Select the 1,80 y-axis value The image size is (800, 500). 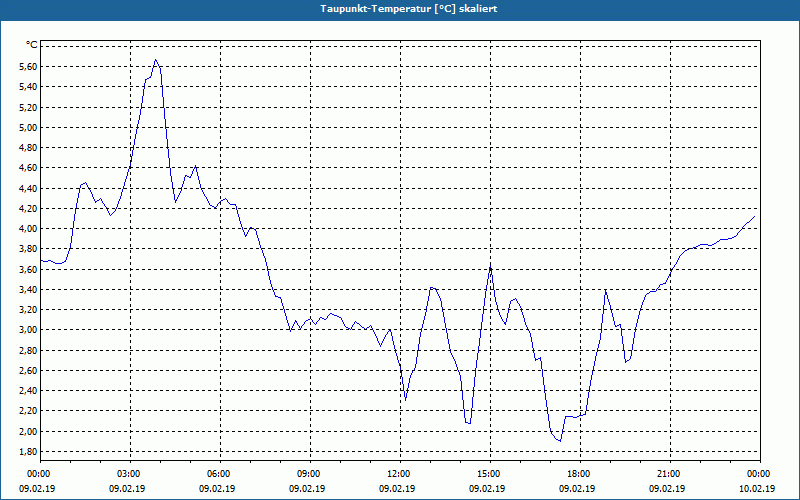pos(29,452)
